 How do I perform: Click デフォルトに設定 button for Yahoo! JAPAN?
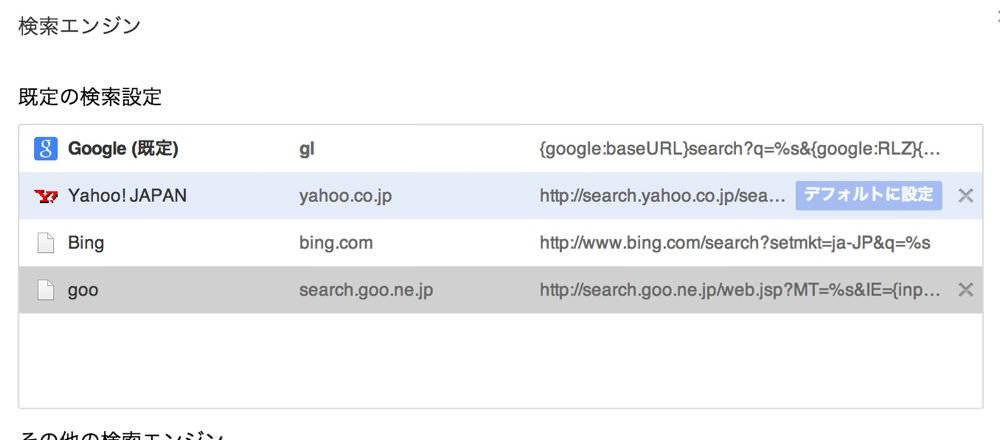point(869,195)
